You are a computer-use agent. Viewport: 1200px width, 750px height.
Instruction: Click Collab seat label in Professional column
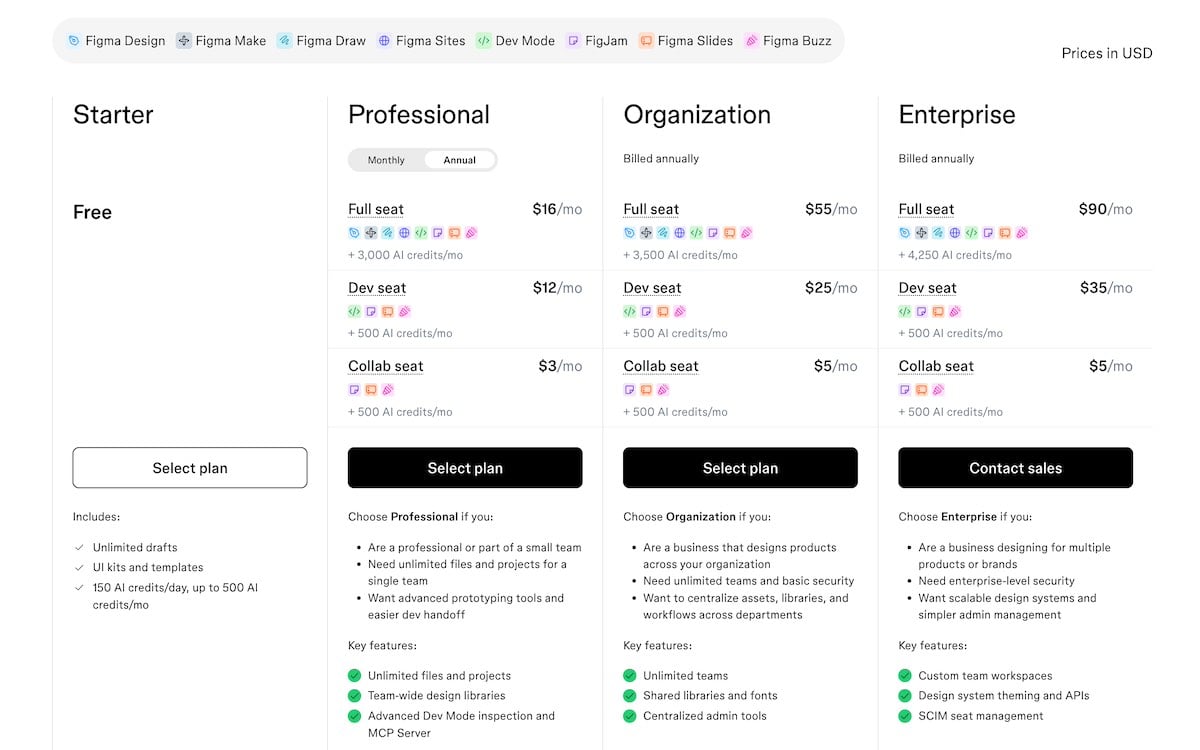[386, 366]
